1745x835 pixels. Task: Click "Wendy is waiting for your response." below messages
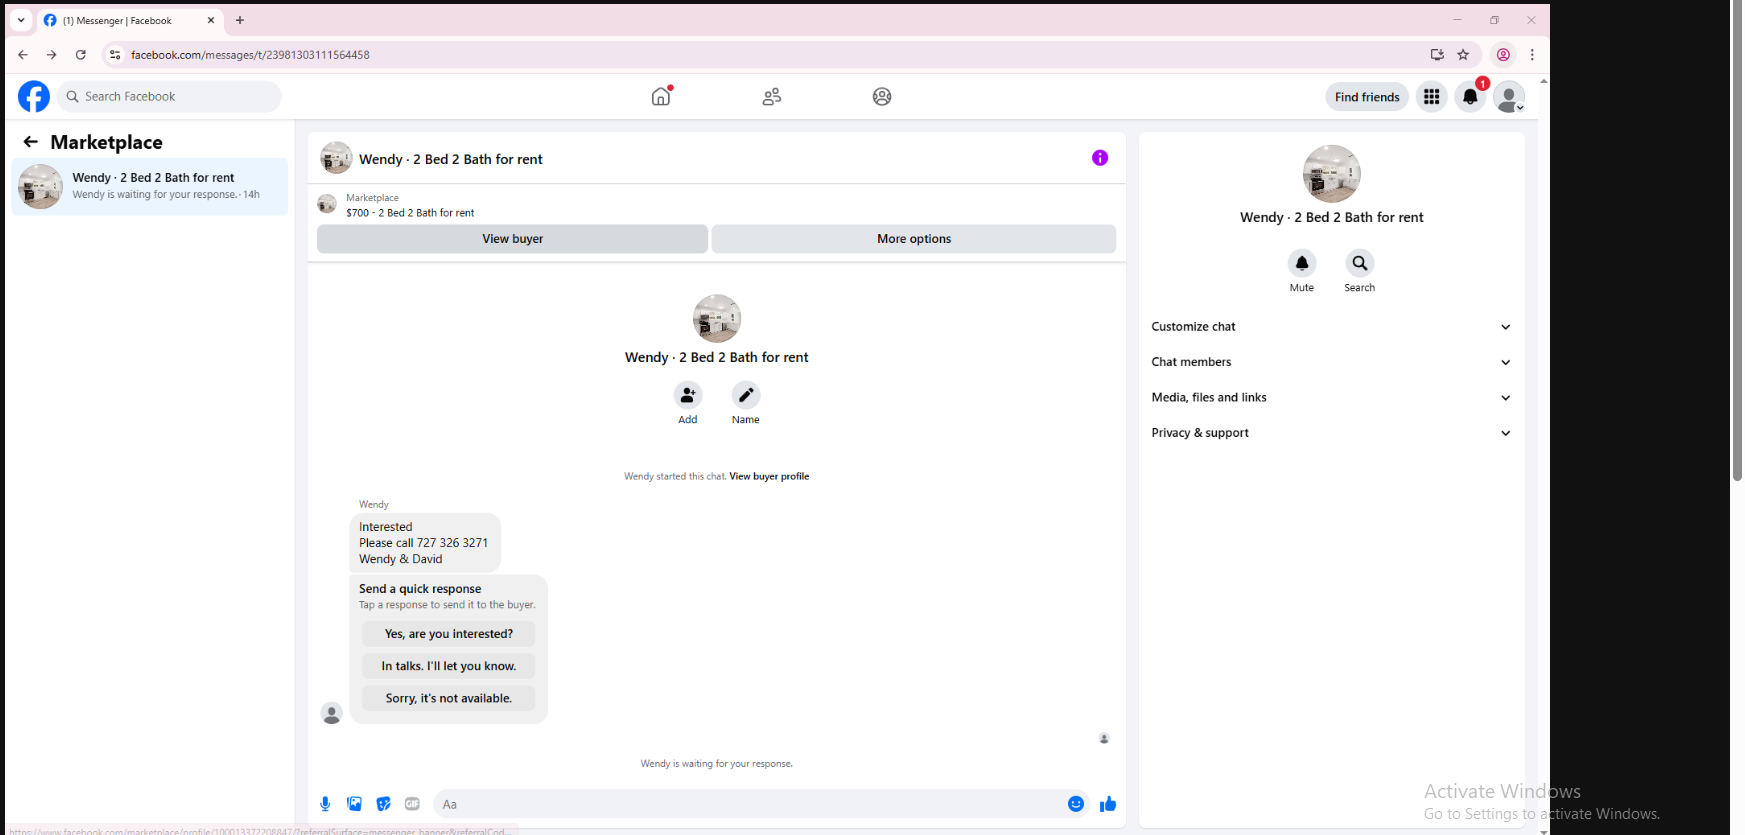pos(717,764)
